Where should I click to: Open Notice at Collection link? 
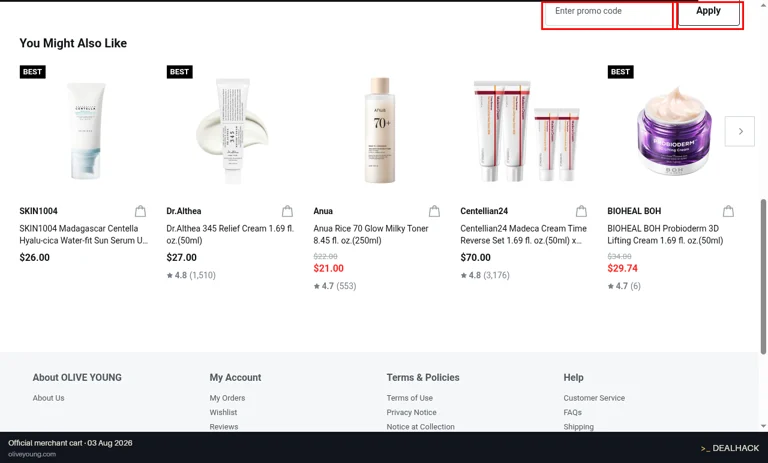coord(420,427)
